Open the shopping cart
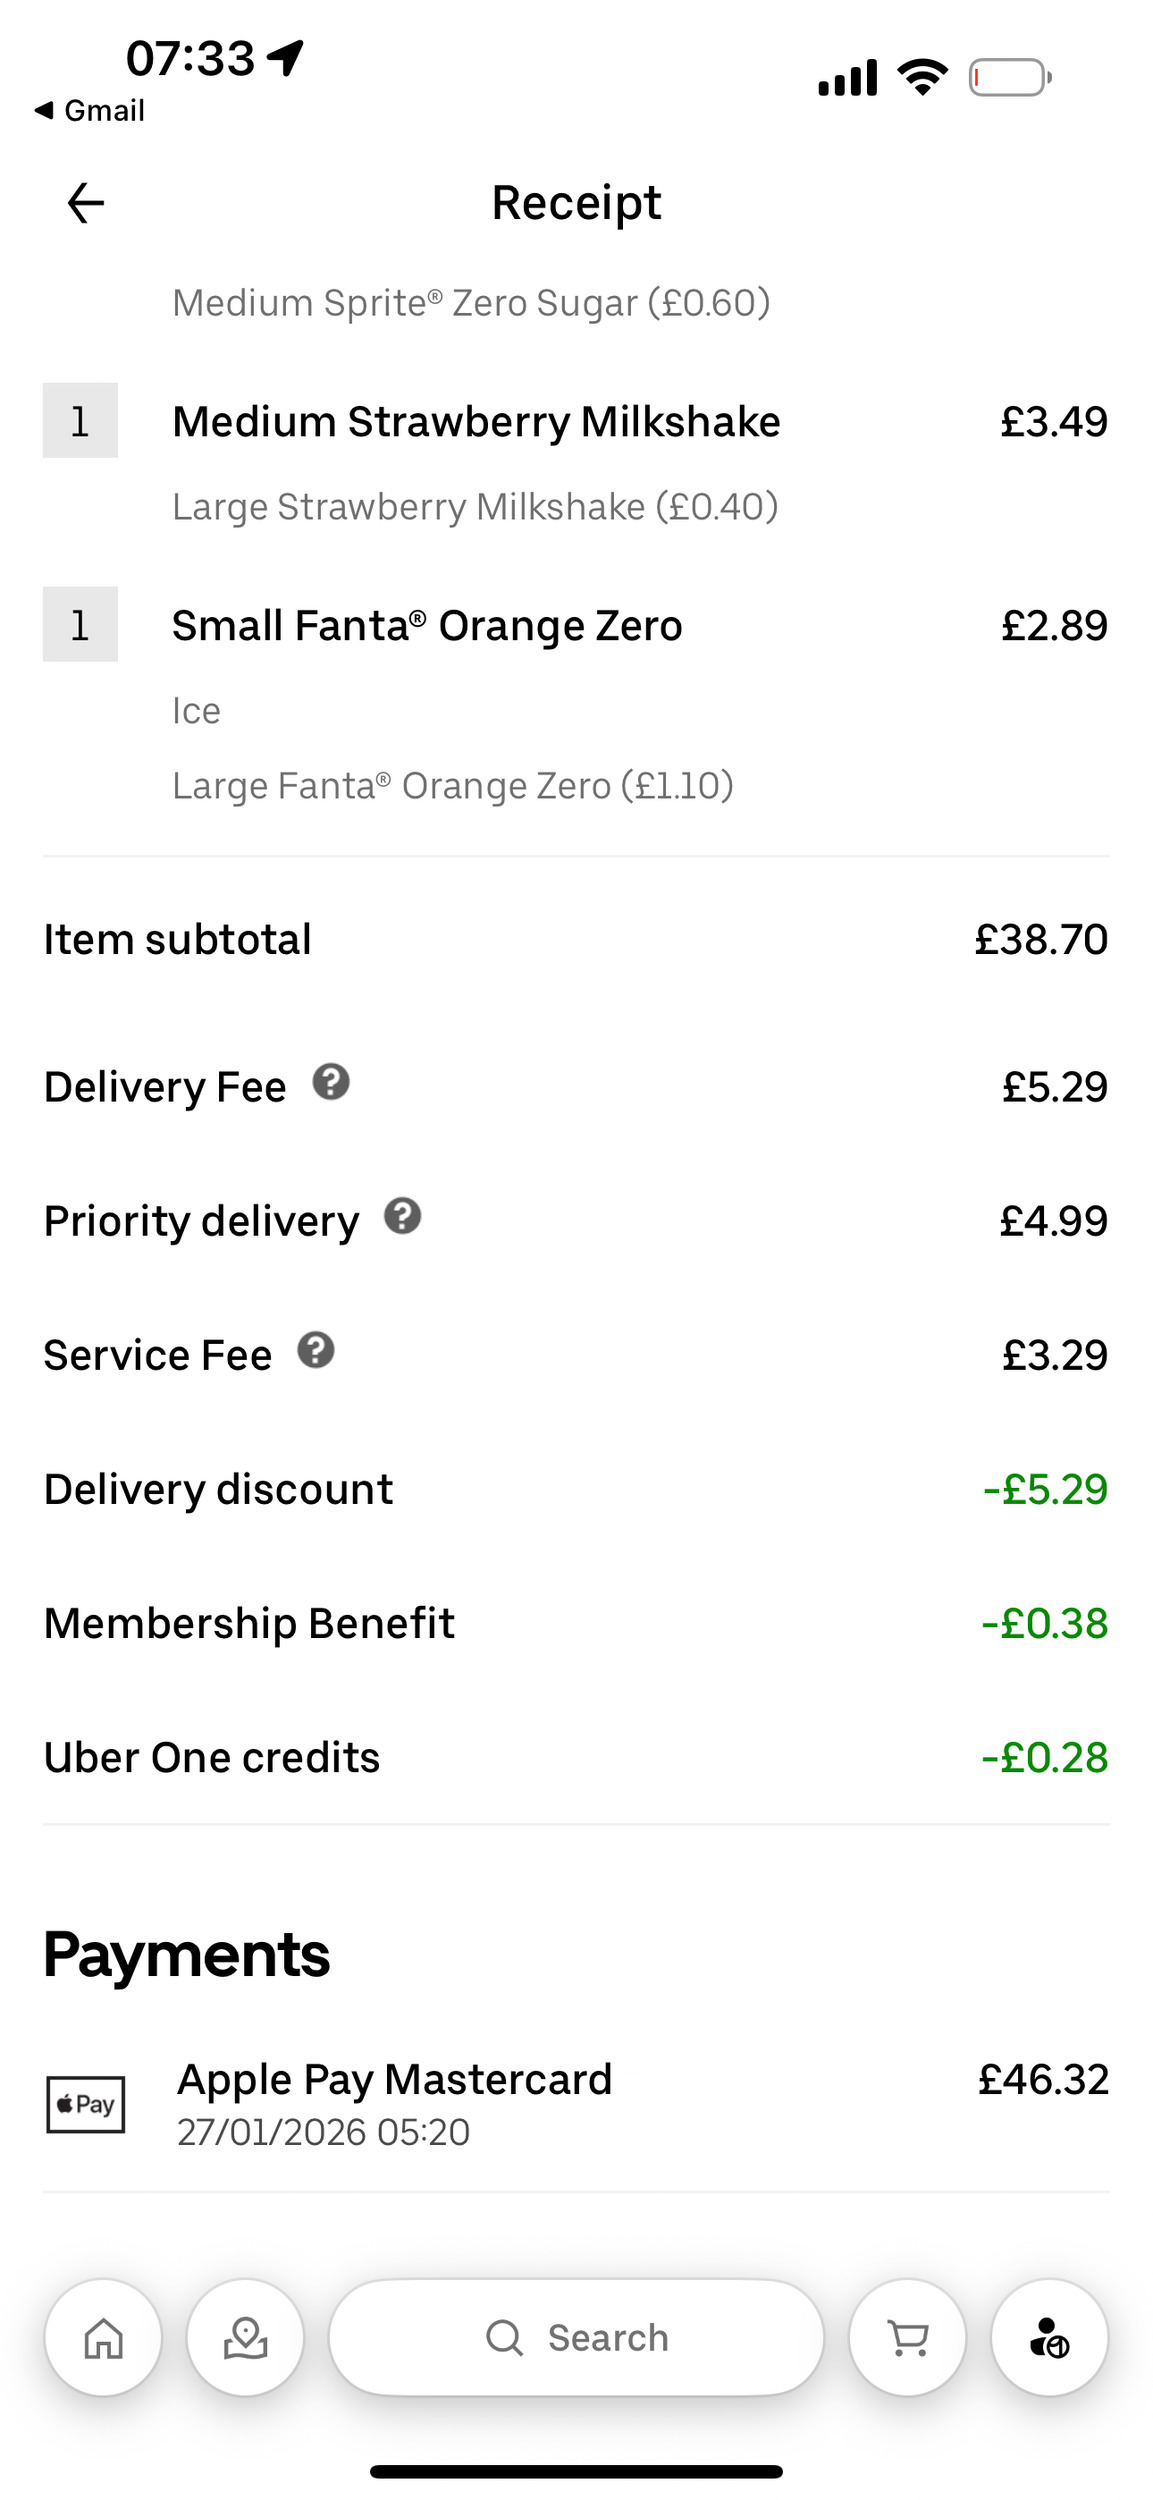Screen dimensions: 1153x2500 [908, 2338]
